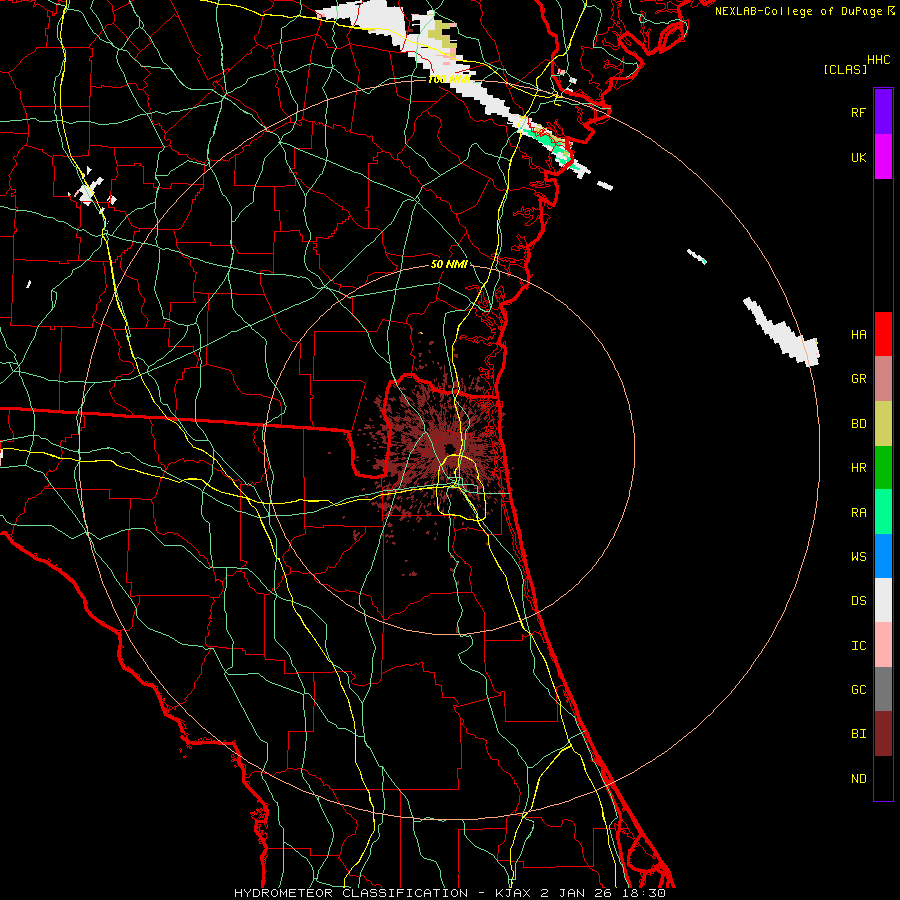
Task: Click the 18:30 timestamp
Action: click(646, 893)
